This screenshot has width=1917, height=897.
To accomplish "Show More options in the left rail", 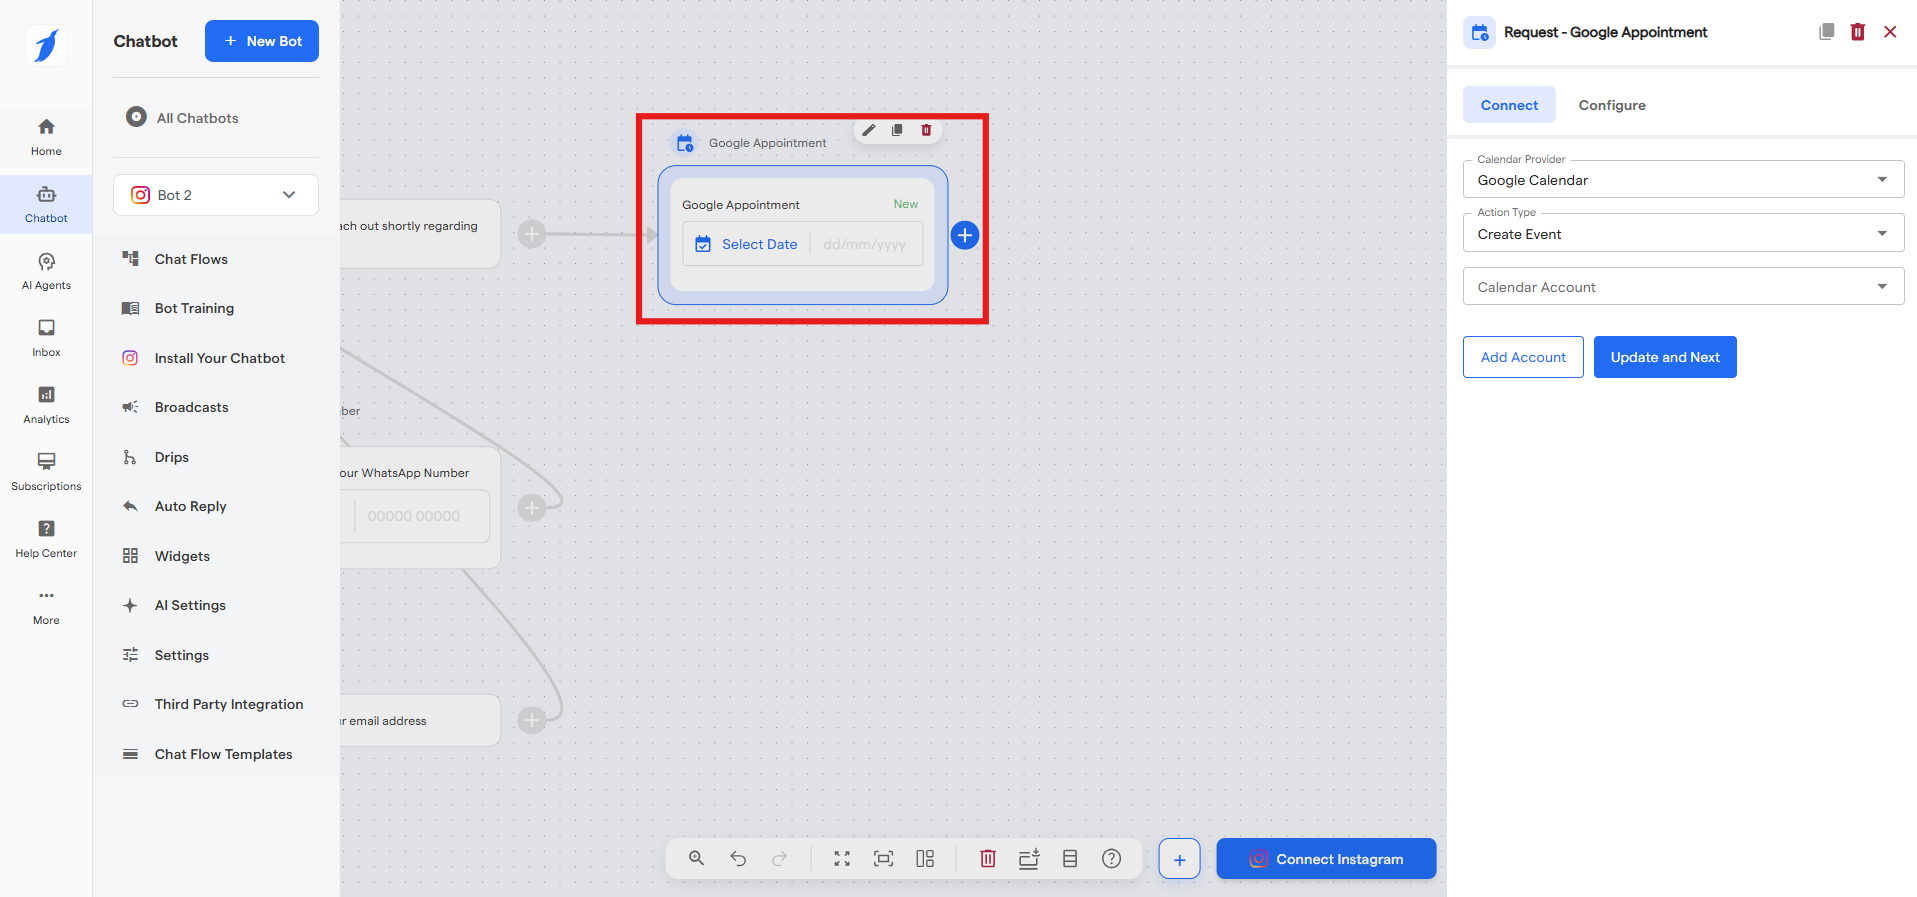I will tap(46, 606).
